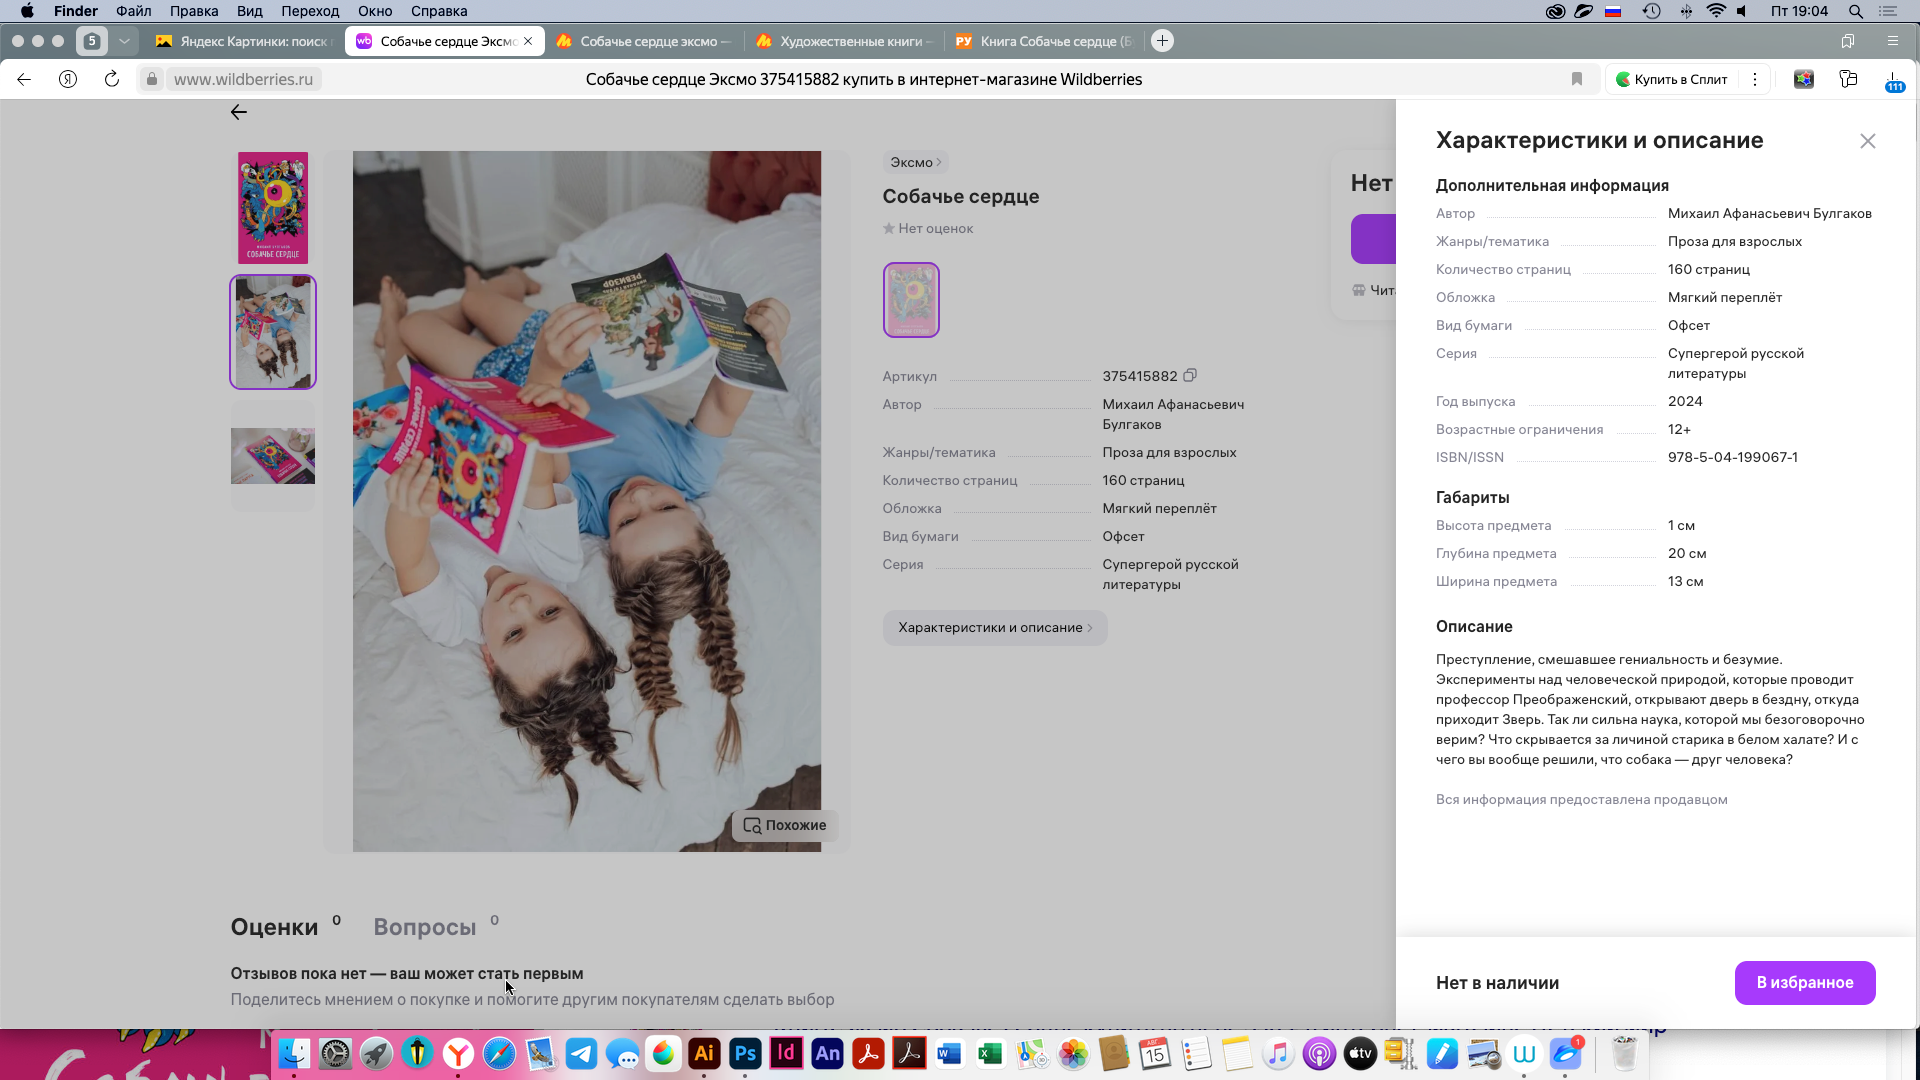Switch to the Вопросы tab
Viewport: 1920px width, 1080px height.
[425, 927]
